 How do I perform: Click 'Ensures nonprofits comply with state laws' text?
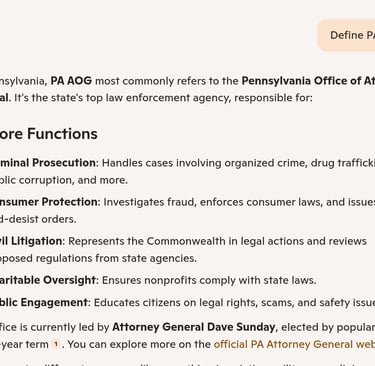tap(209, 280)
